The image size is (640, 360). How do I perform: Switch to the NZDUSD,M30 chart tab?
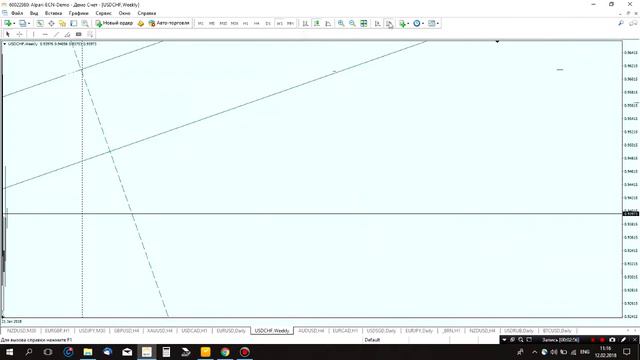point(22,331)
